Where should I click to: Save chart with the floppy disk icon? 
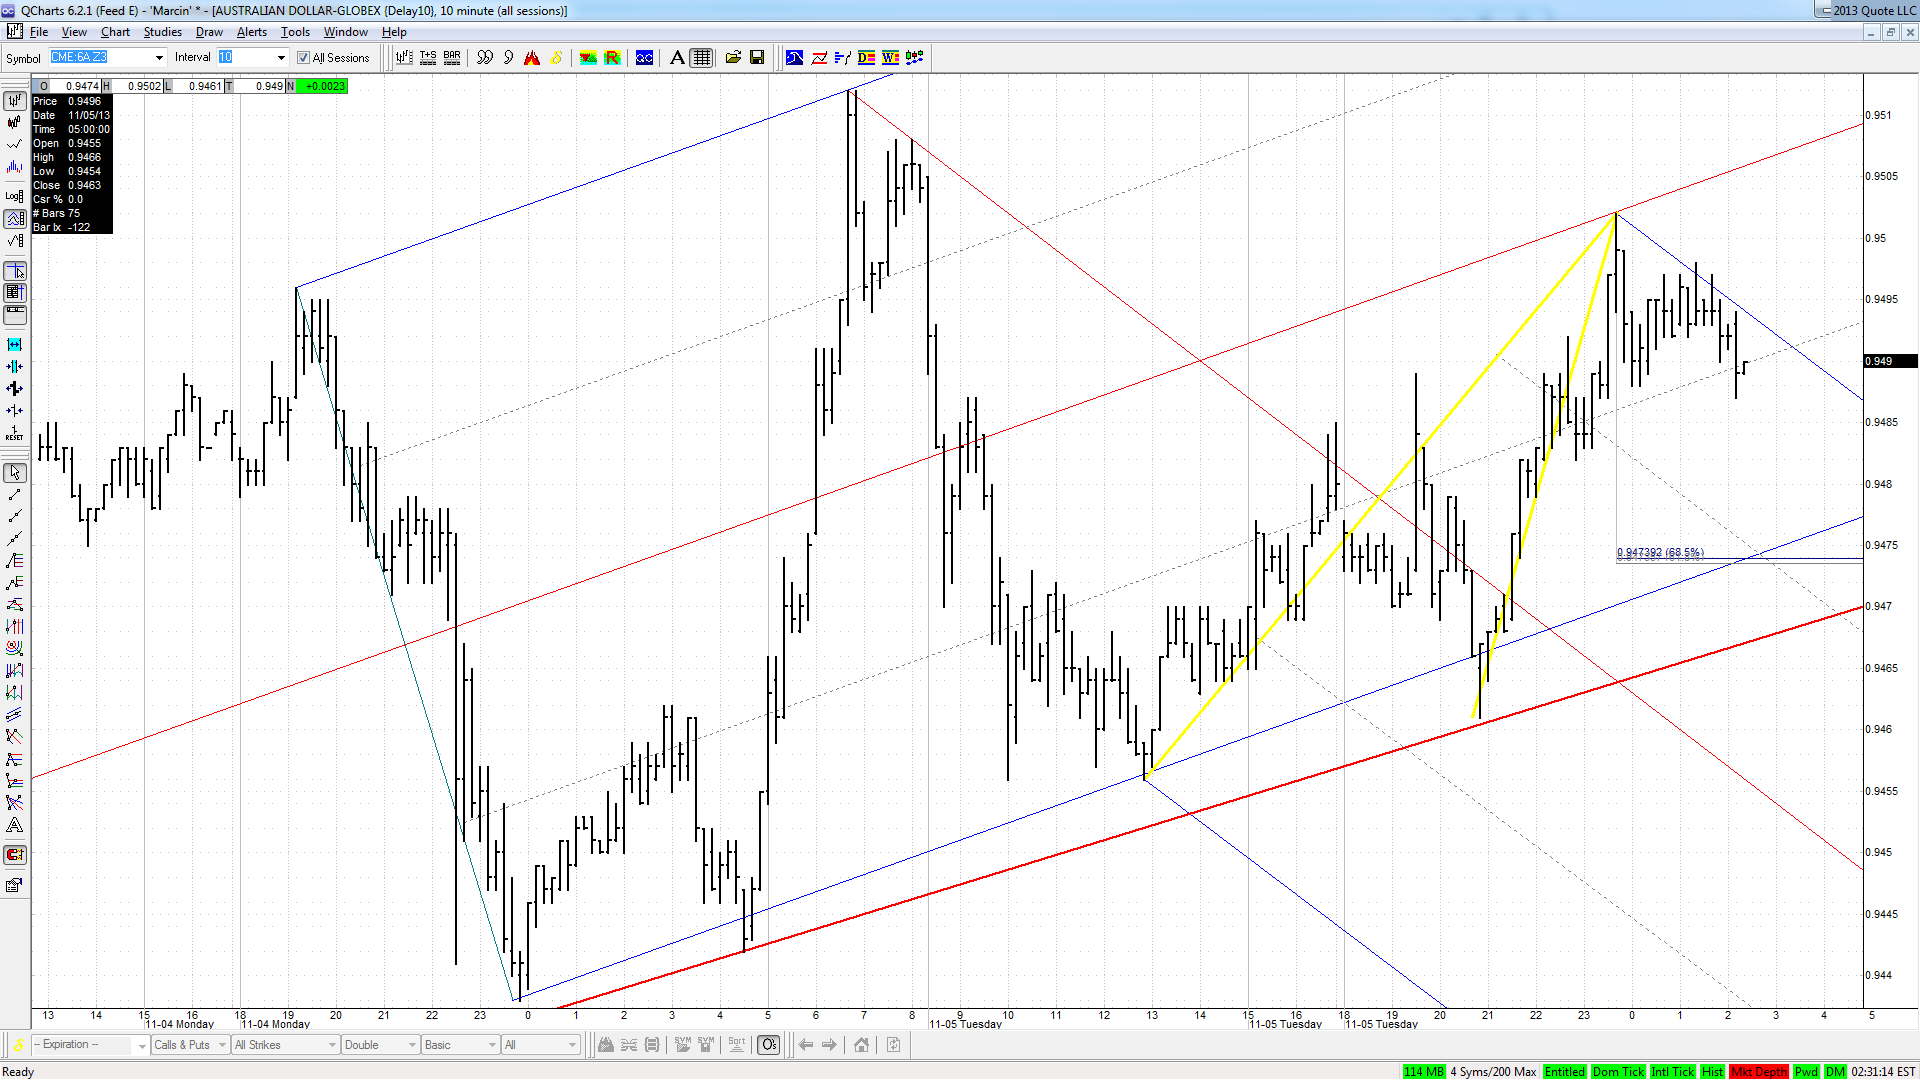(757, 58)
